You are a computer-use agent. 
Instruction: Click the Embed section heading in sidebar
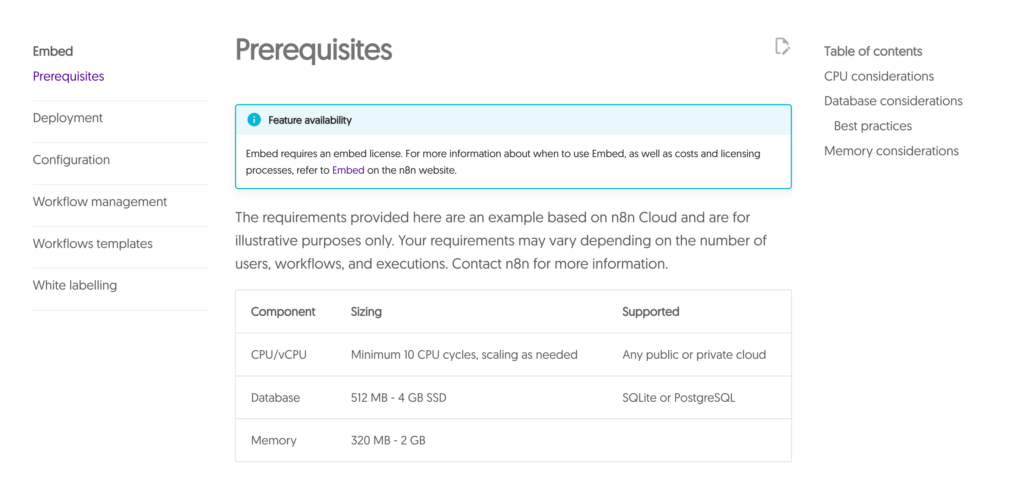tap(53, 51)
